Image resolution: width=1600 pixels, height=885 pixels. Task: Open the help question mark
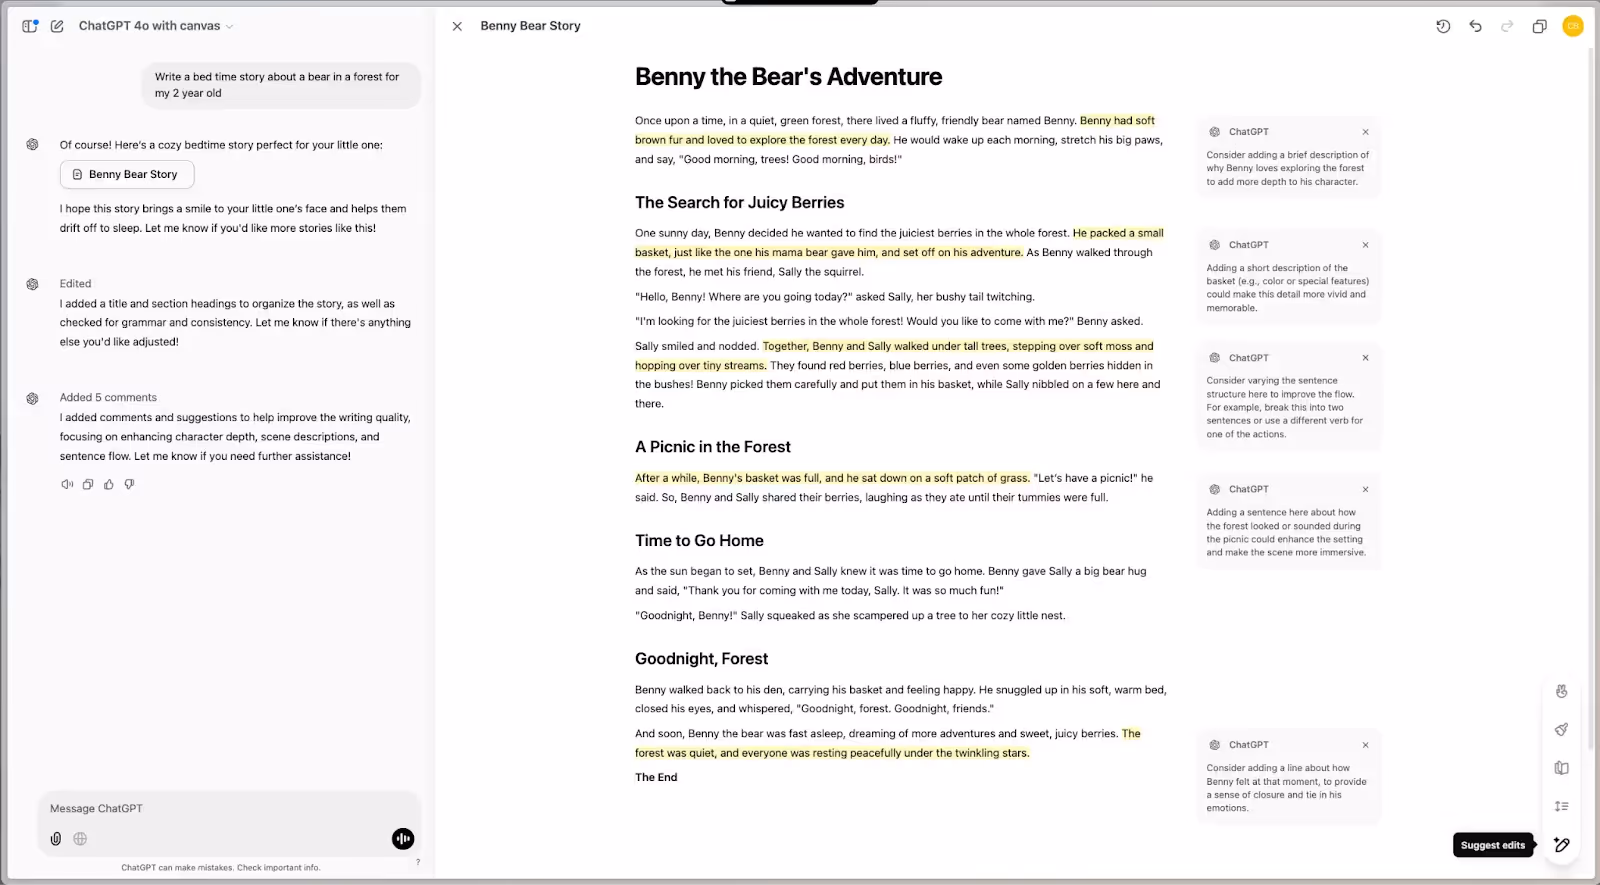pos(418,862)
